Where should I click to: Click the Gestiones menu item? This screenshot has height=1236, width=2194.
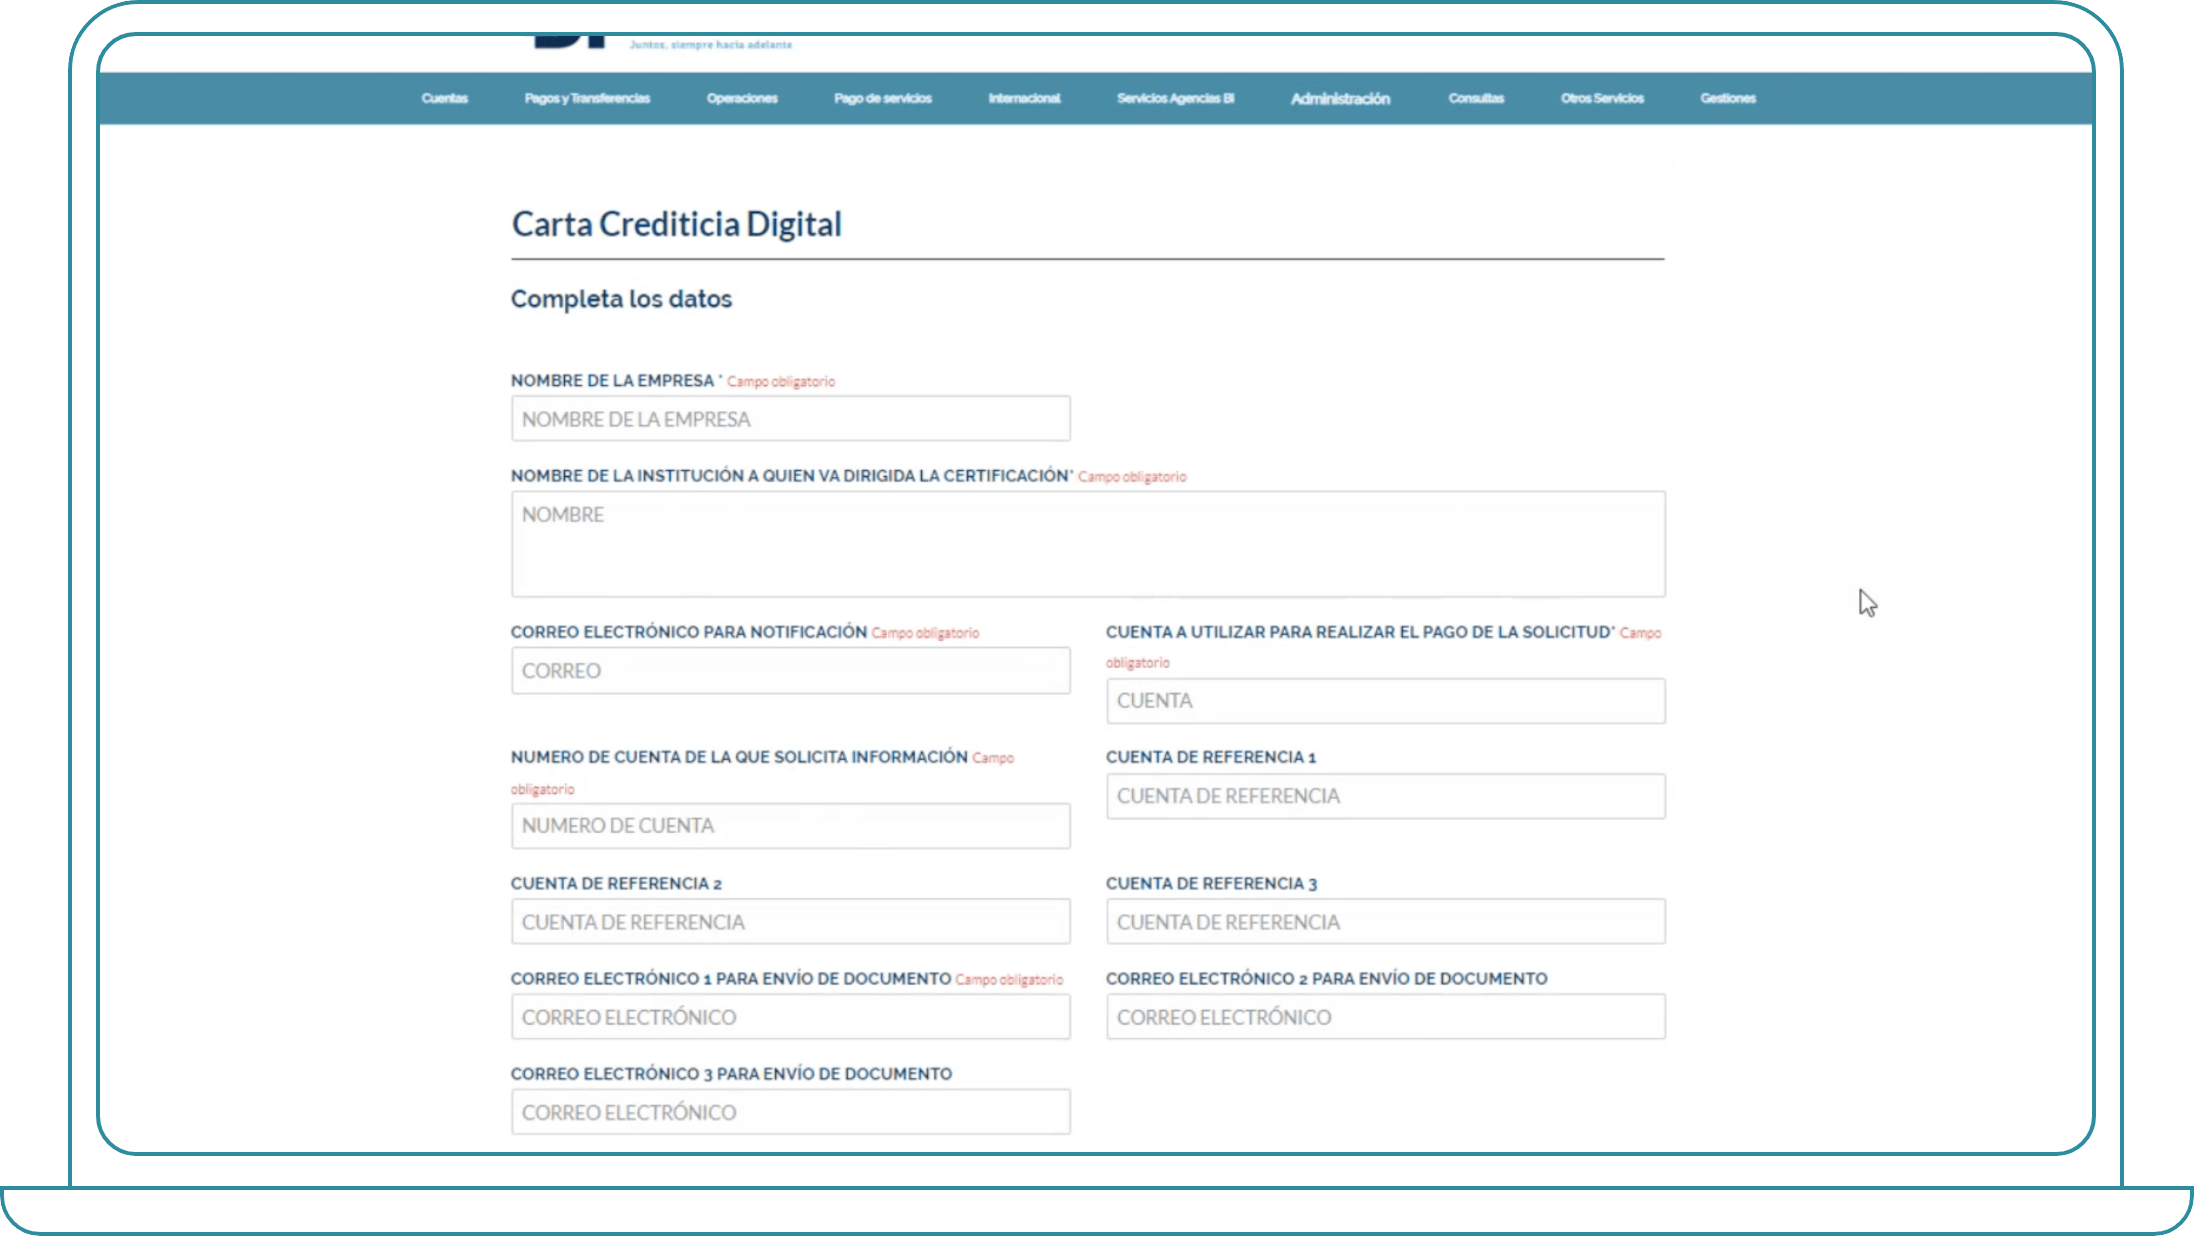click(x=1728, y=98)
